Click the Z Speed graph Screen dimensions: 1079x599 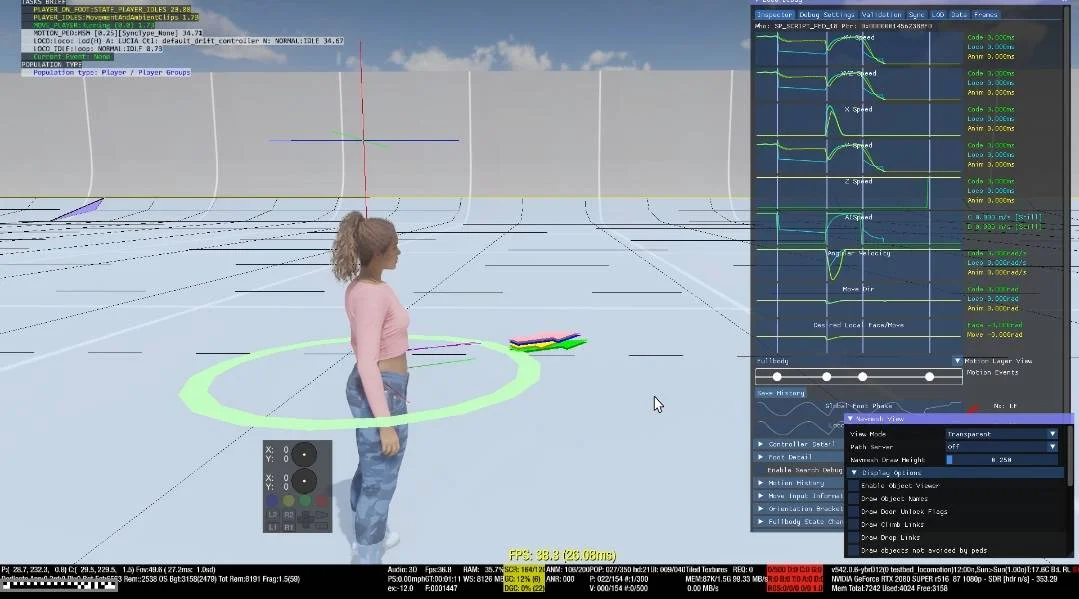[858, 191]
